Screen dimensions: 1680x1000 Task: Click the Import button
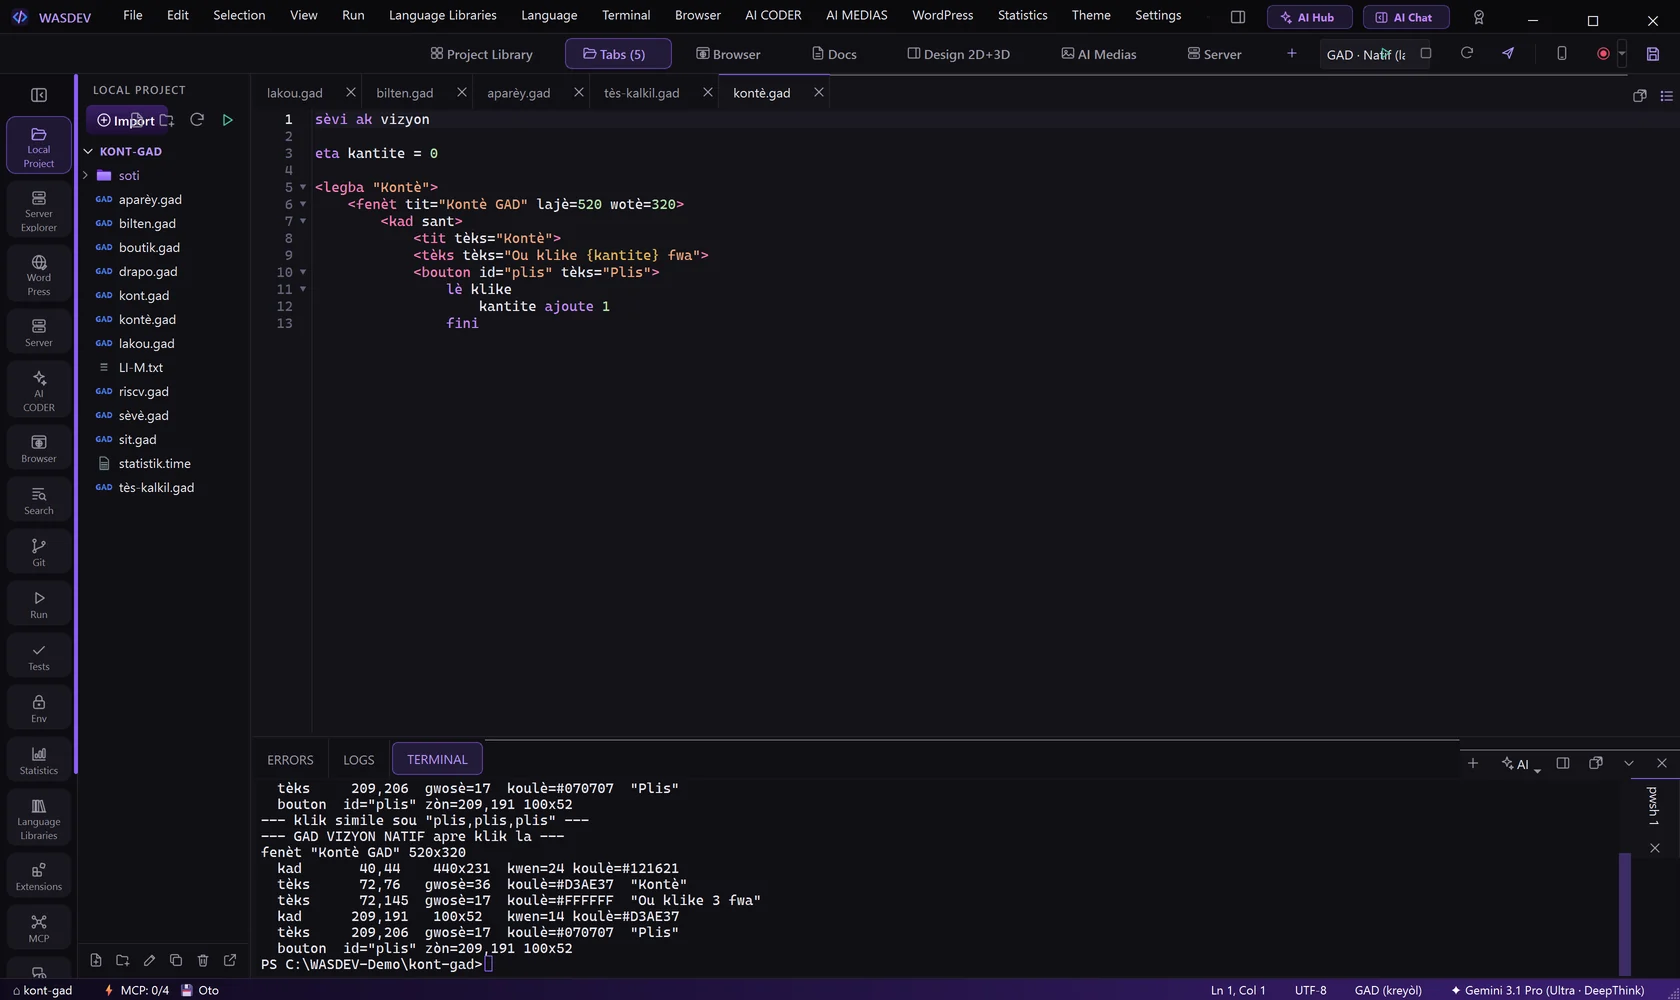tap(126, 120)
